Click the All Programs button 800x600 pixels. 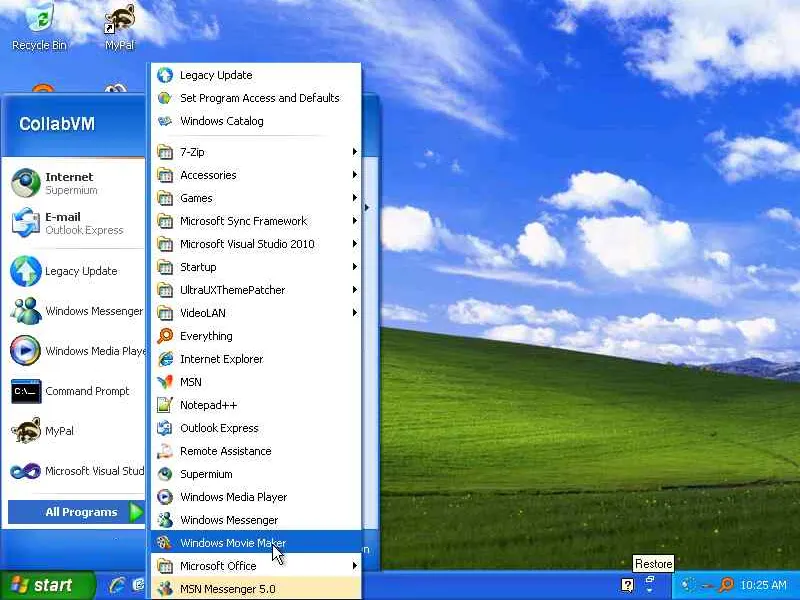[77, 512]
